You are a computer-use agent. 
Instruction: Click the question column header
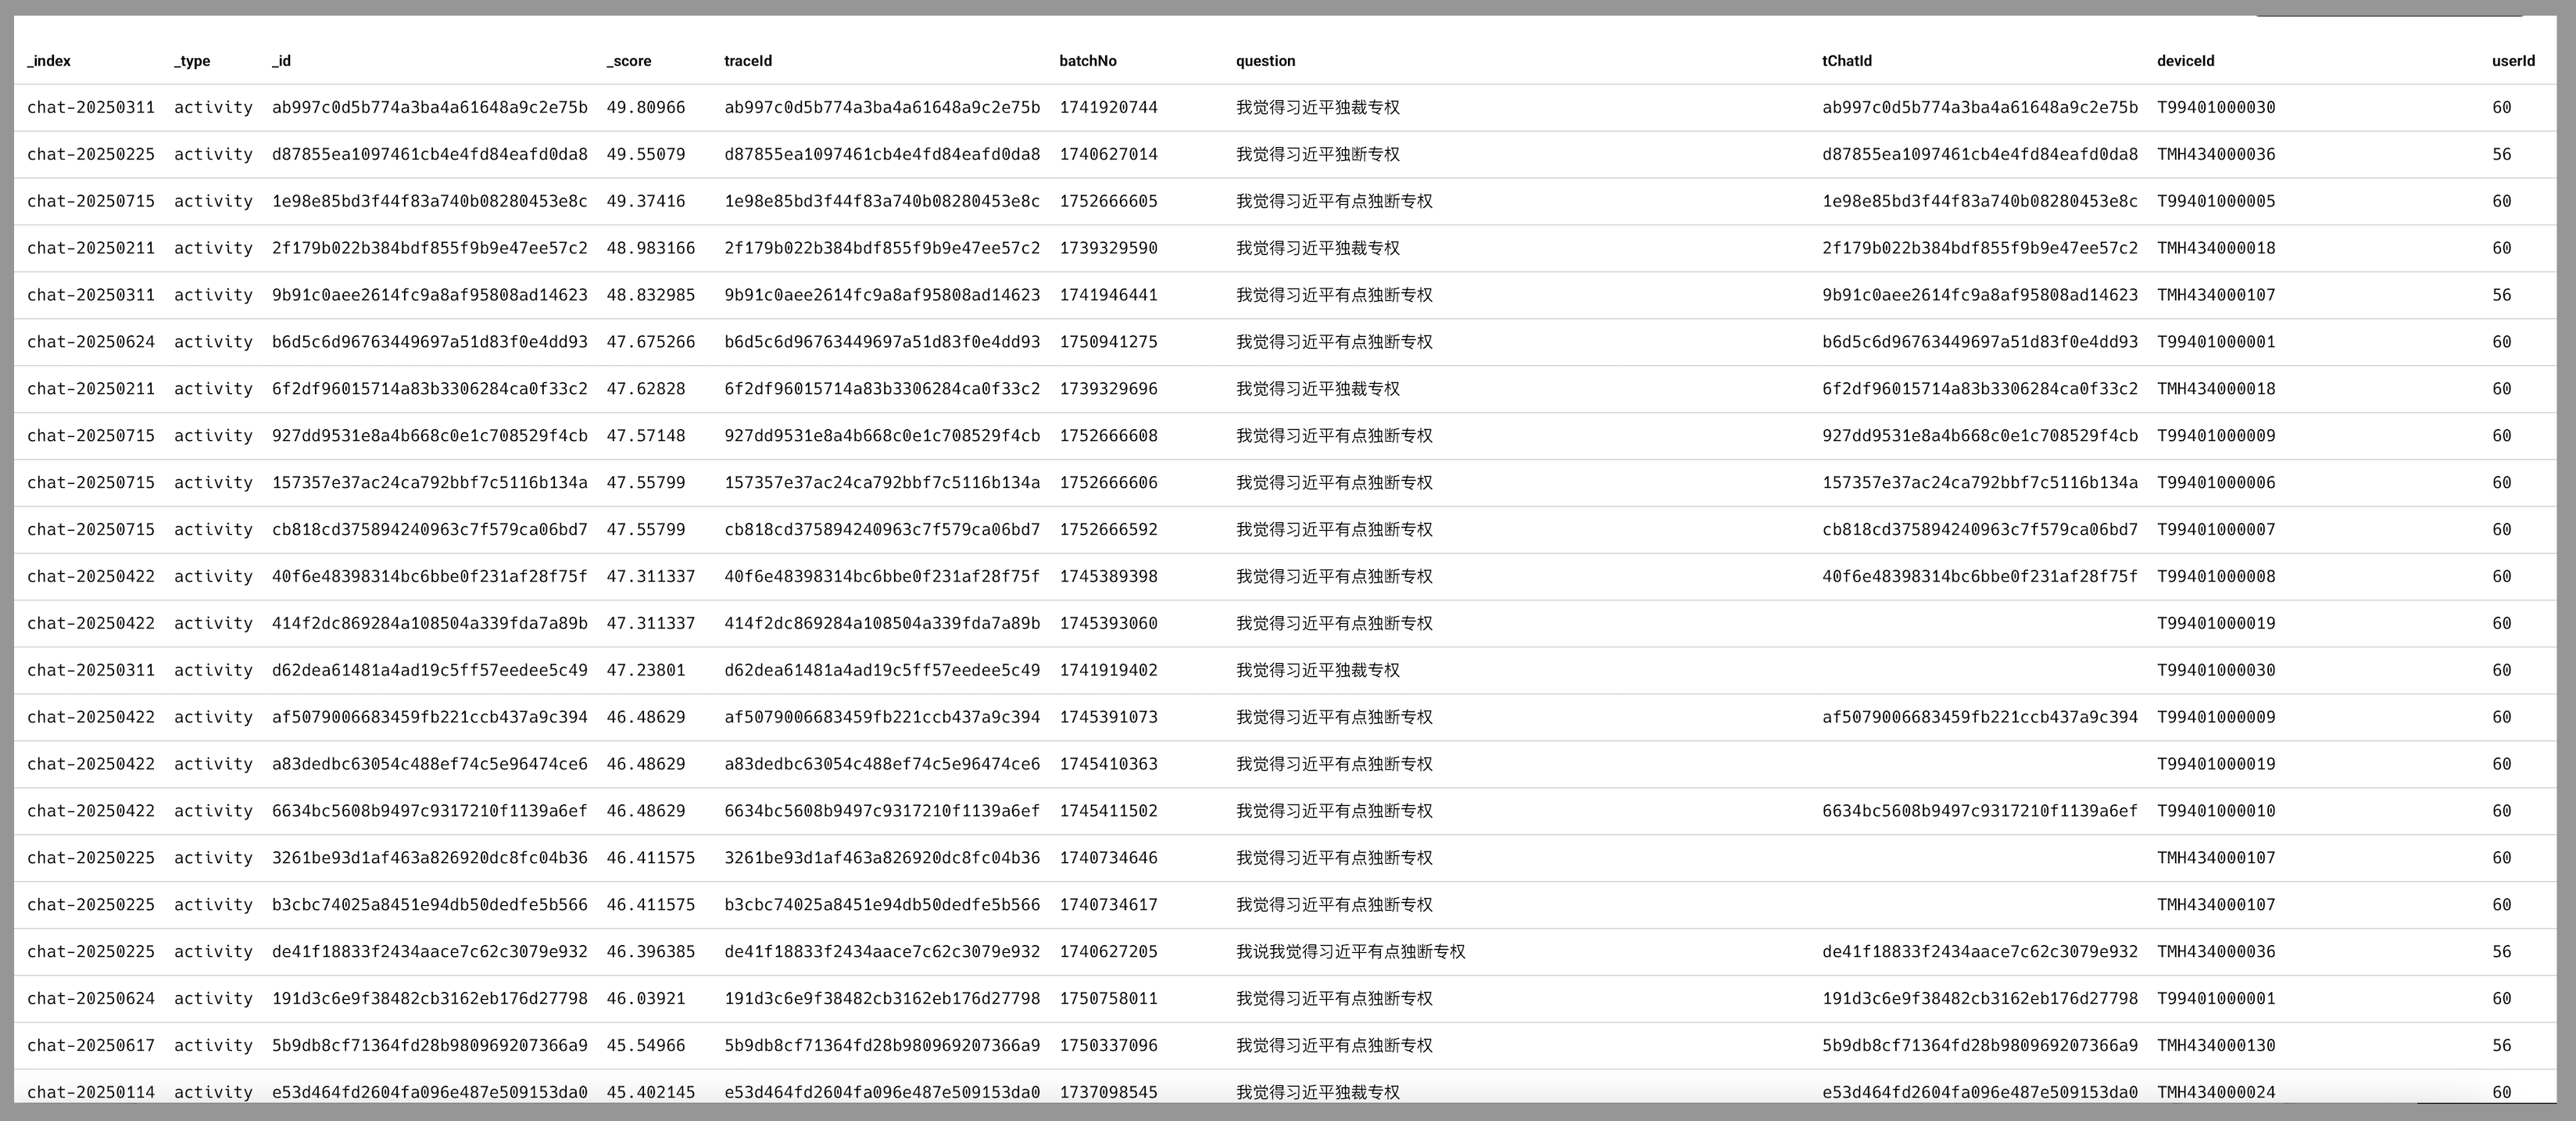(x=1265, y=61)
